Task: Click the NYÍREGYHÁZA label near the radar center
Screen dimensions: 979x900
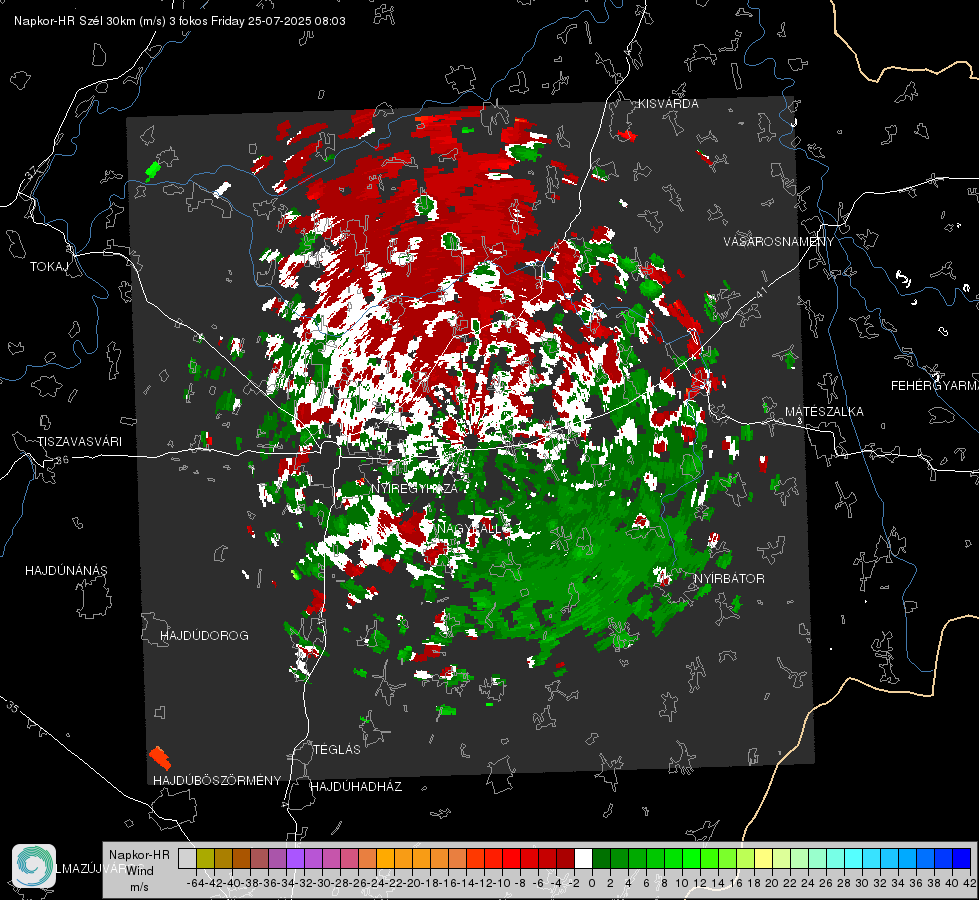Action: [x=415, y=488]
